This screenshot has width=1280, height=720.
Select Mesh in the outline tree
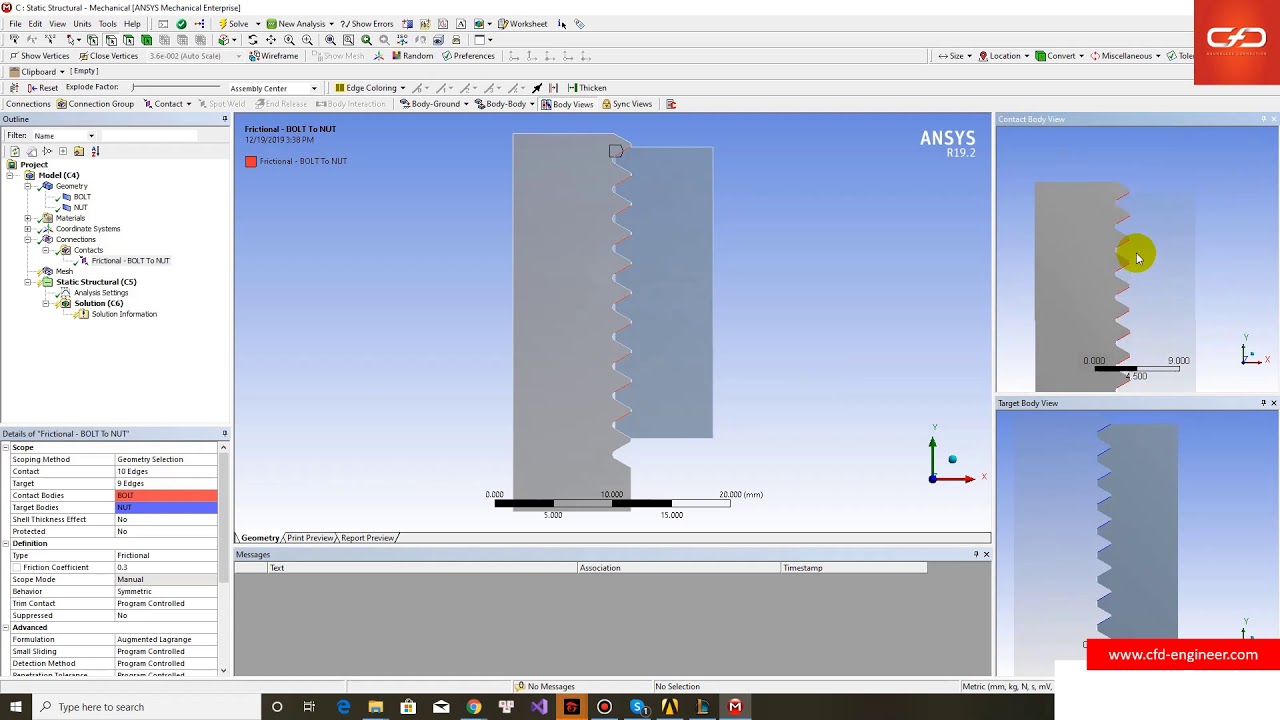click(x=64, y=271)
